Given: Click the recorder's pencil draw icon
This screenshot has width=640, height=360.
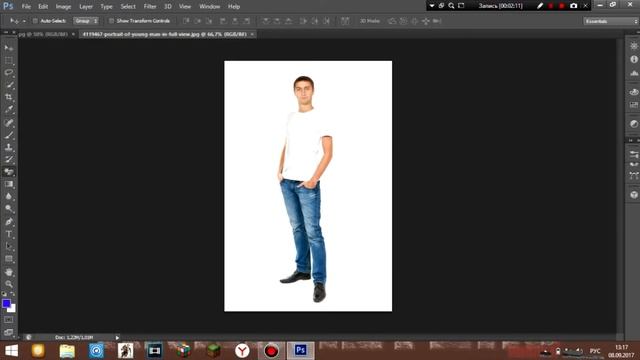Looking at the screenshot, I should [x=540, y=6].
